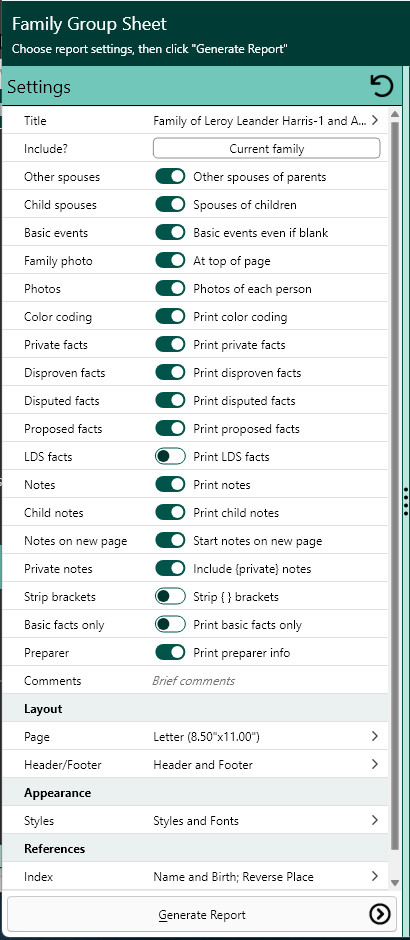Expand the Index options chevron
410x940 pixels.
pyautogui.click(x=375, y=876)
